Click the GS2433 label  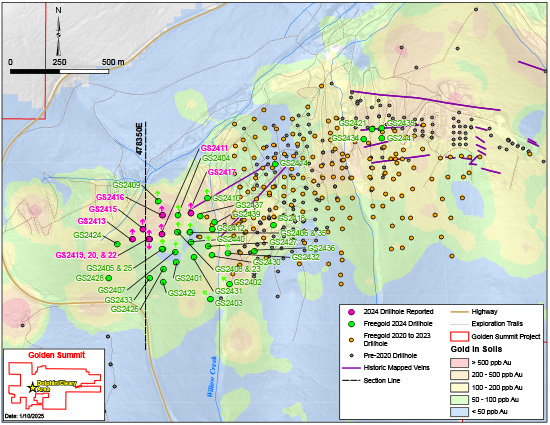[x=119, y=301]
